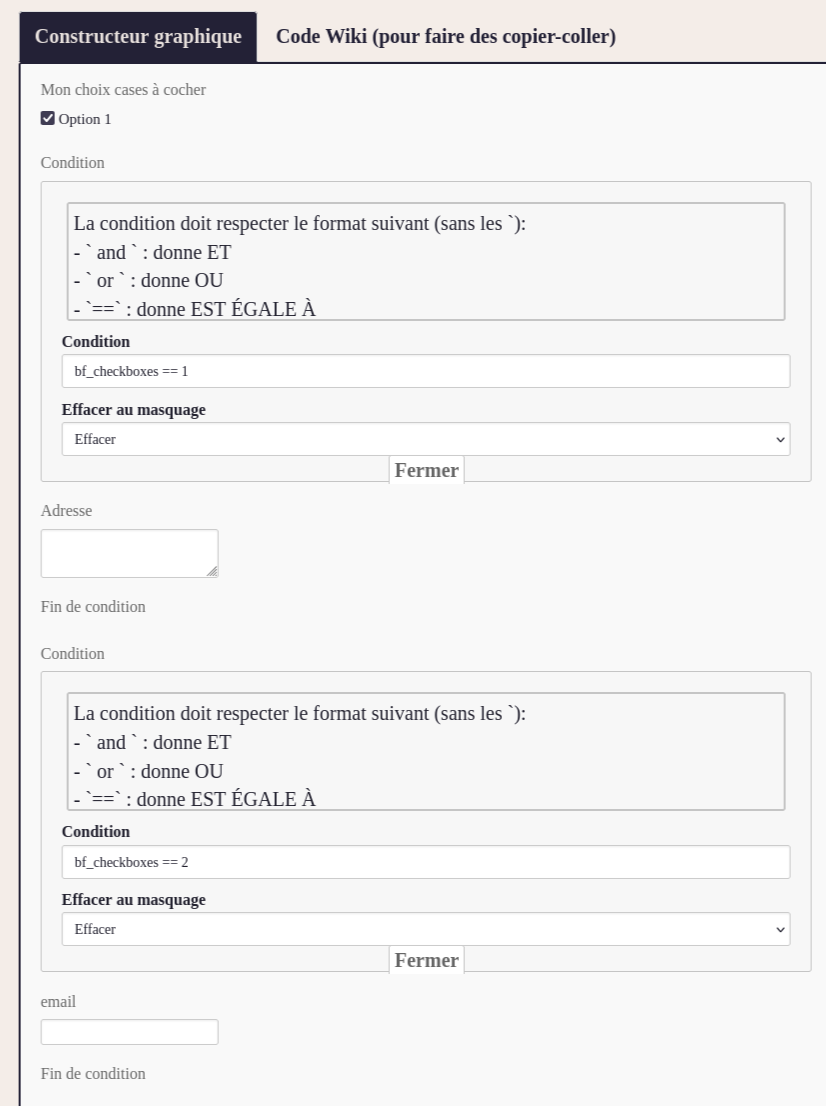Click the Fermer button above the Adresse field

(427, 470)
